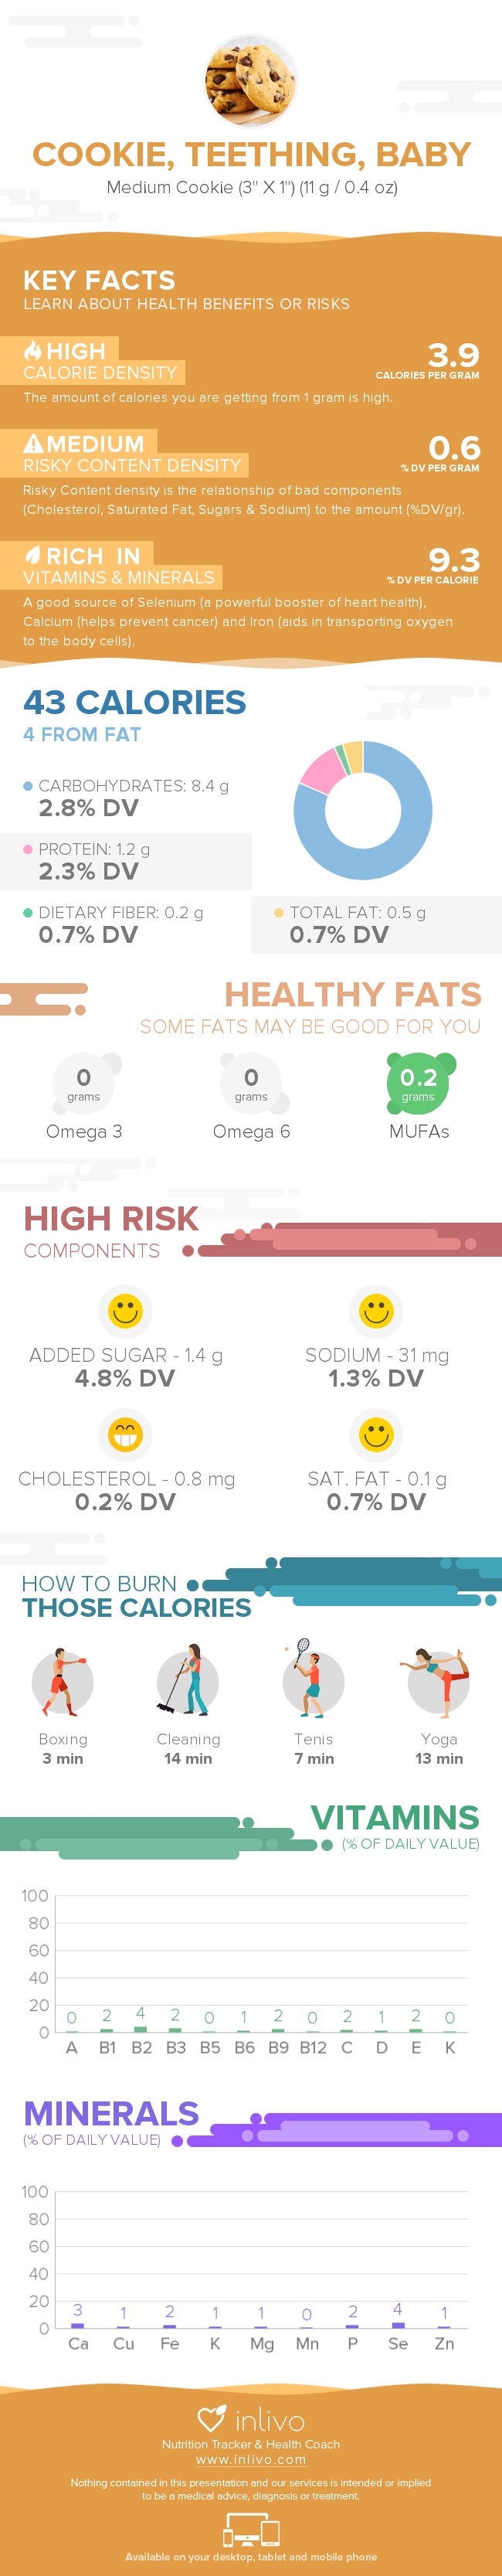
Task: Click the grinning face above Cholesterol
Action: [125, 1434]
